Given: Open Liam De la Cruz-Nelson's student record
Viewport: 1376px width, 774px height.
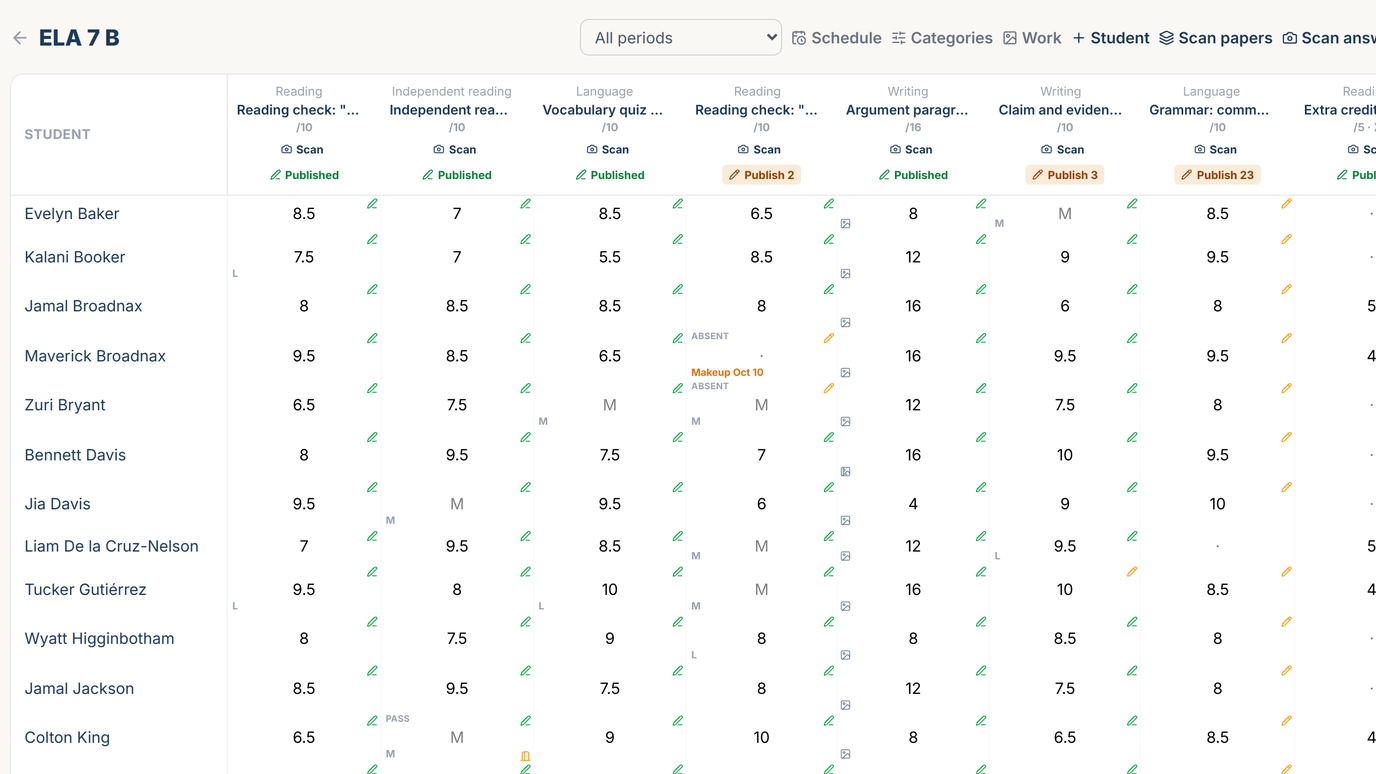Looking at the screenshot, I should pos(112,546).
